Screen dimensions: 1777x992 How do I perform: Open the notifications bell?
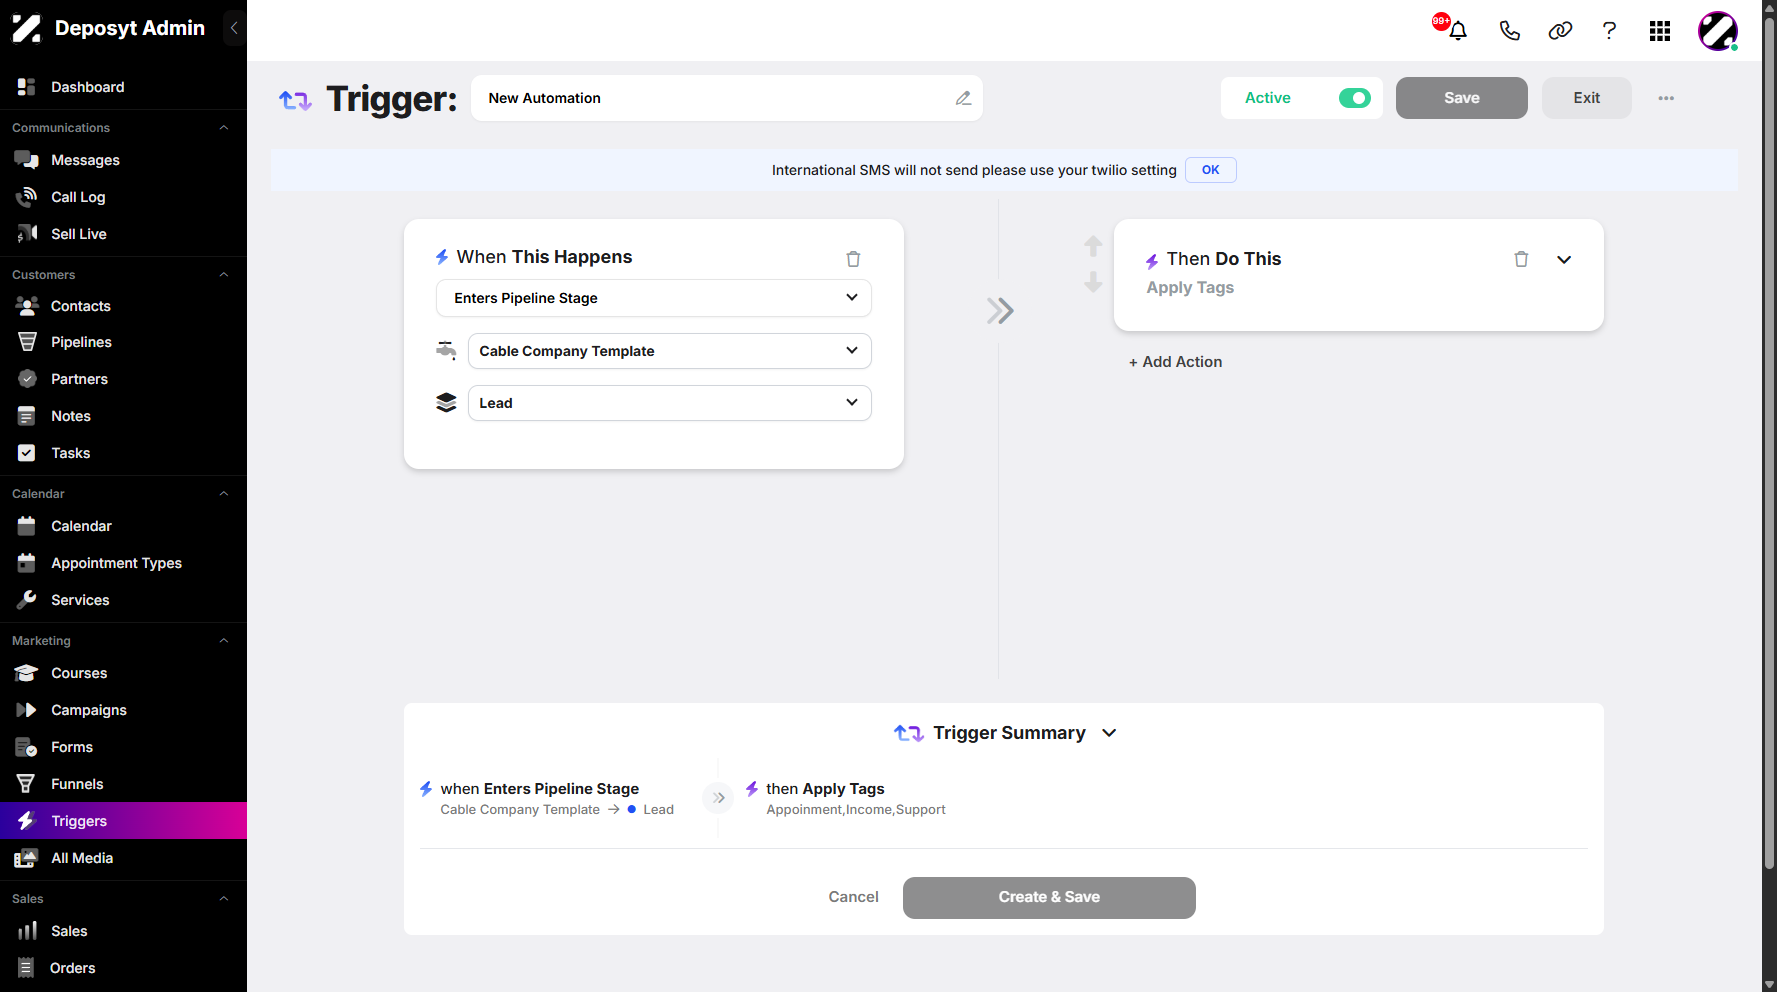point(1457,31)
